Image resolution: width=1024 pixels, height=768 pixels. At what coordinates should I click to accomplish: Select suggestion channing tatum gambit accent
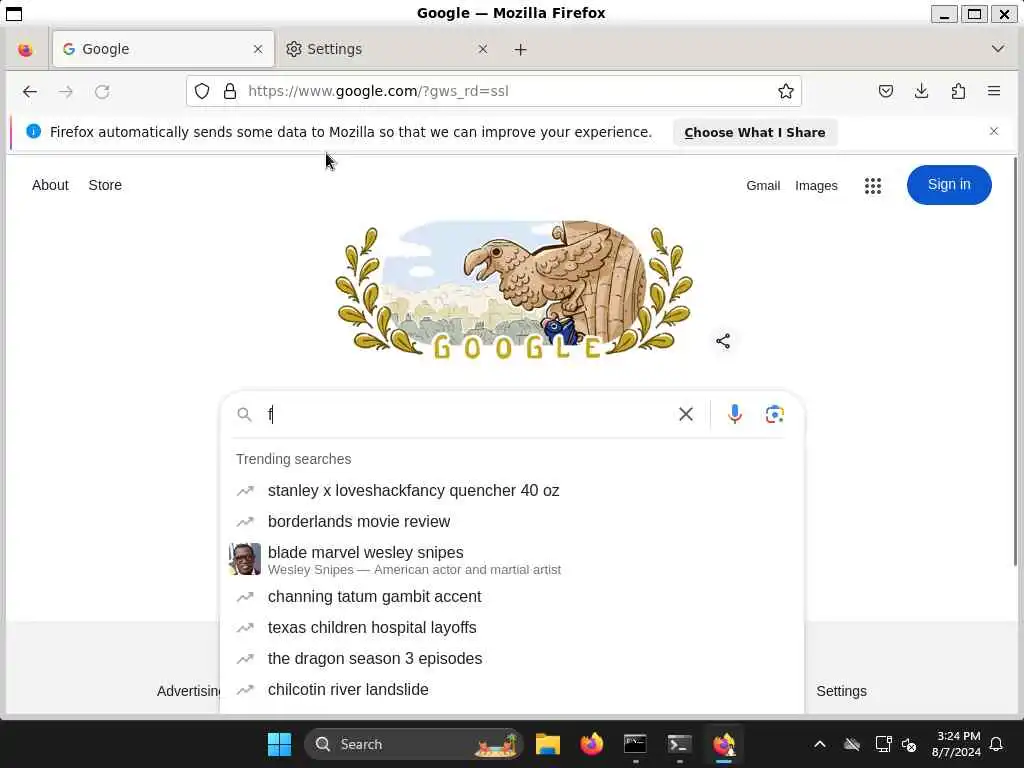pos(512,596)
